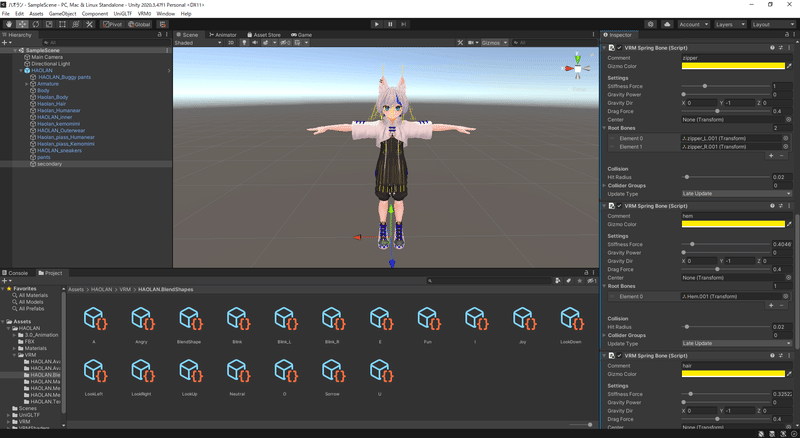800x438 pixels.
Task: Toggle 2D scene view mode
Action: (231, 43)
